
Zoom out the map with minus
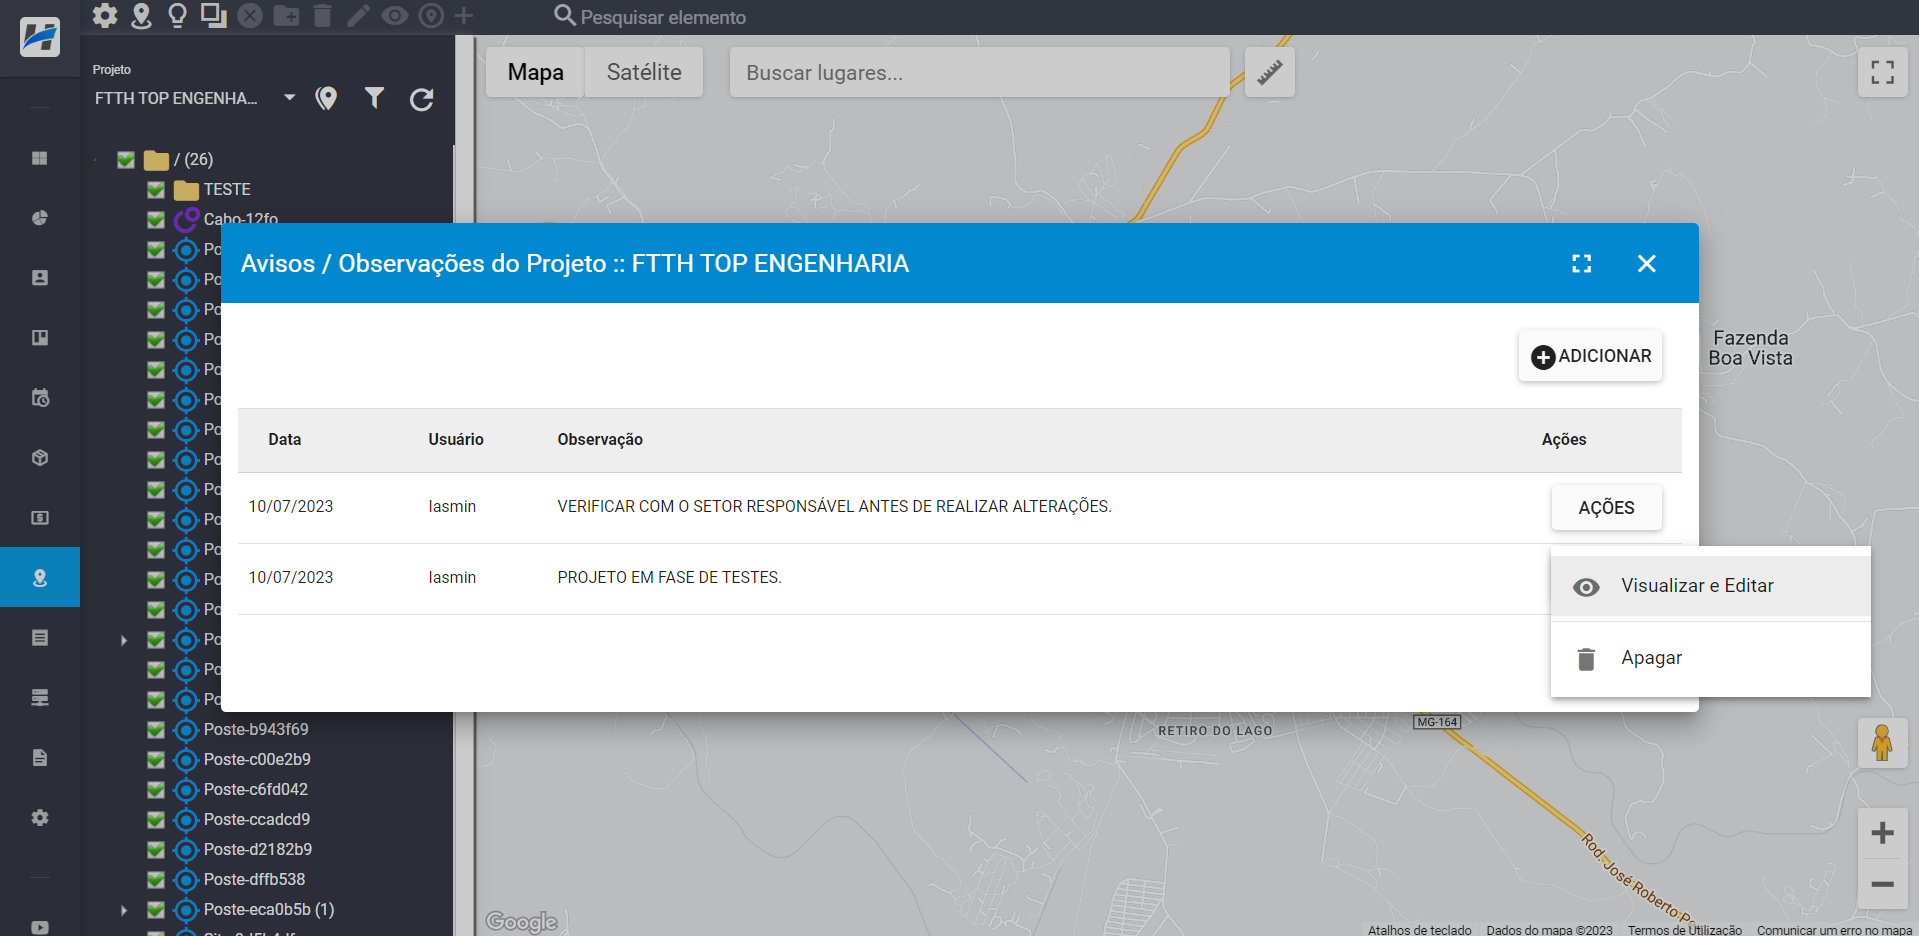point(1882,884)
